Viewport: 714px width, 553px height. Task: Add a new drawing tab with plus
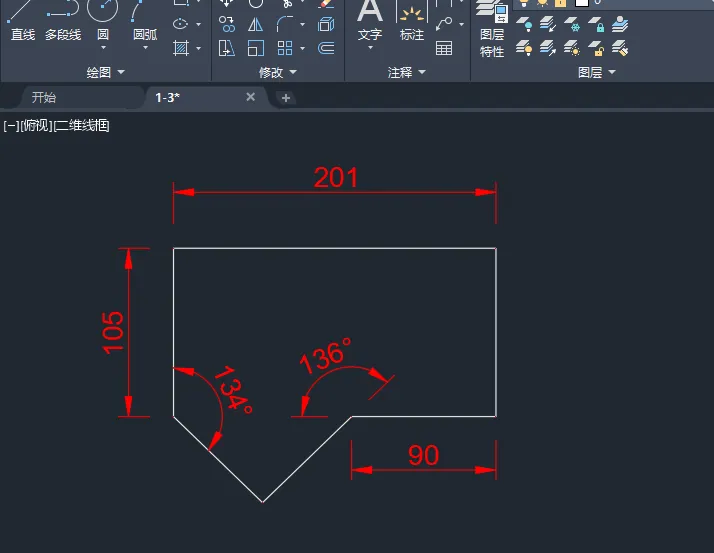(x=286, y=97)
